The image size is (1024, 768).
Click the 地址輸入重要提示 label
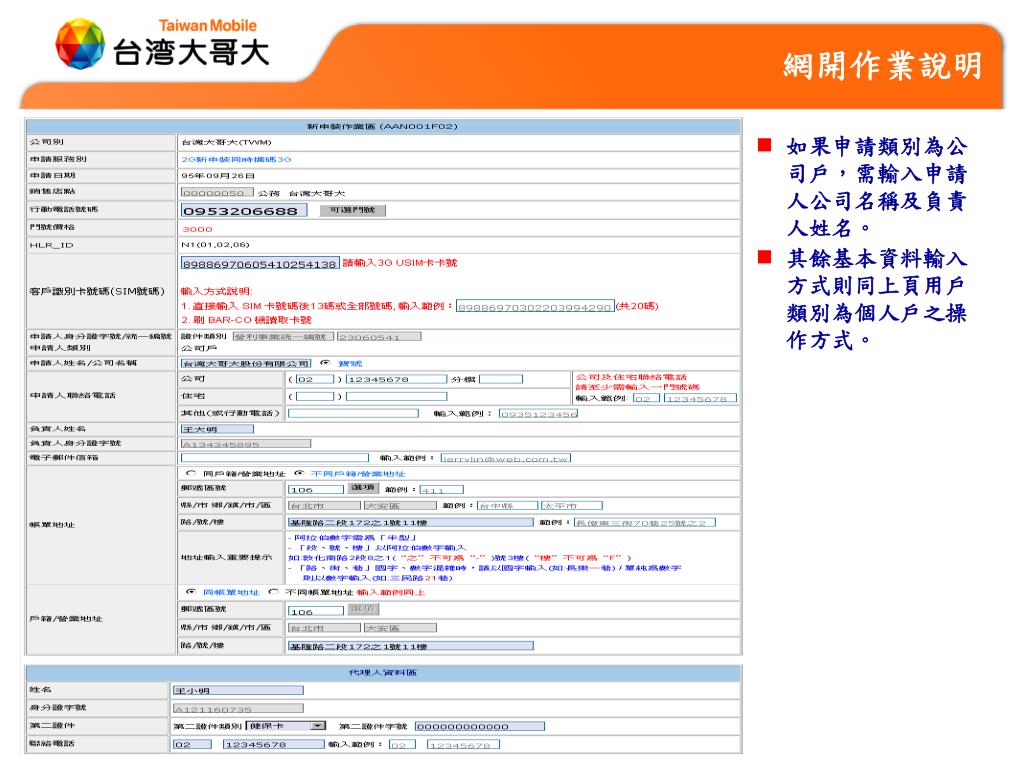[227, 557]
